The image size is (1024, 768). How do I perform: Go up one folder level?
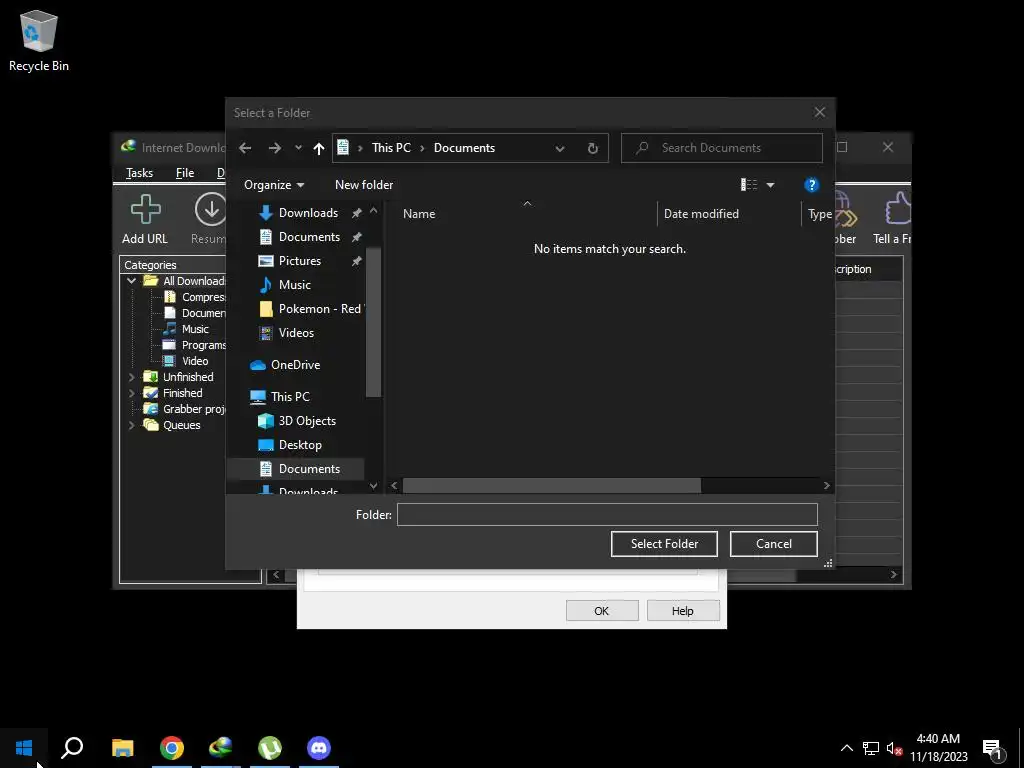click(319, 148)
